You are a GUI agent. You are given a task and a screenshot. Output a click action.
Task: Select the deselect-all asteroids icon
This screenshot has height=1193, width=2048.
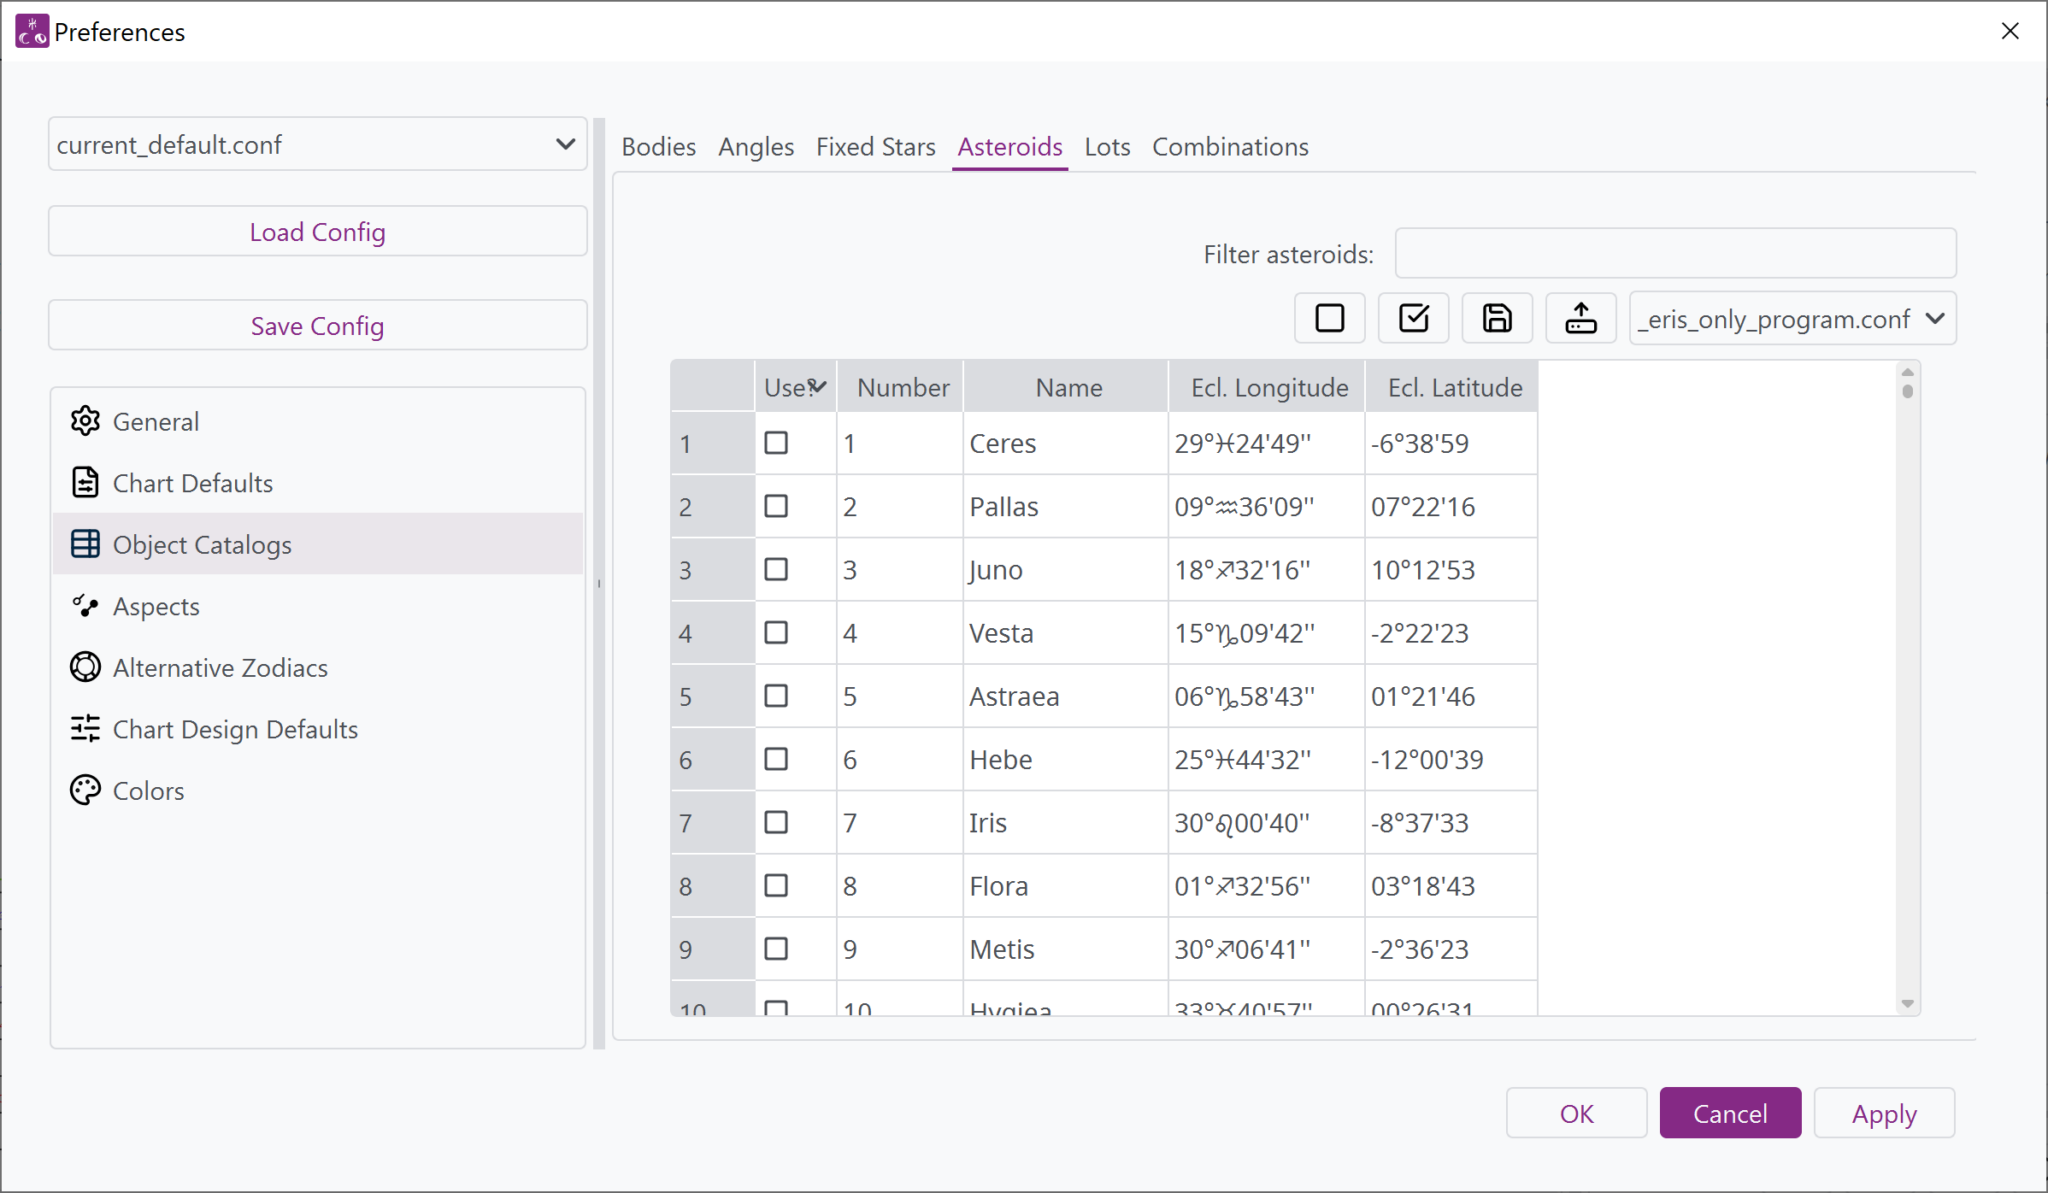(1329, 318)
